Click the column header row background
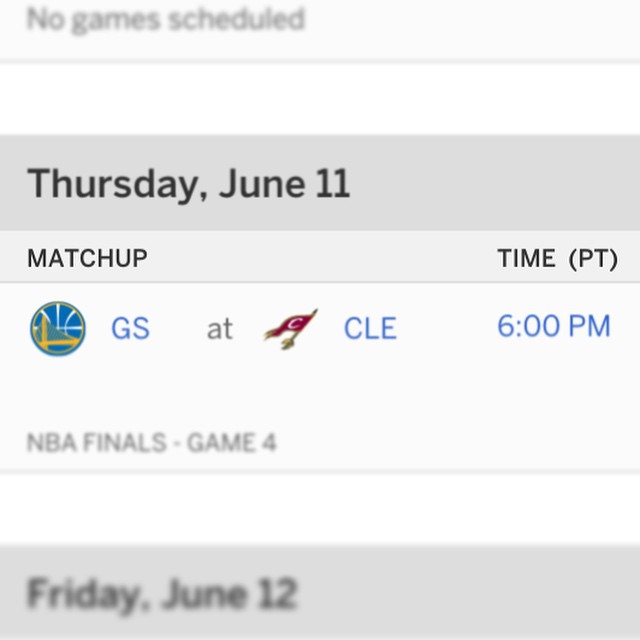Viewport: 640px width, 640px height. 320,257
